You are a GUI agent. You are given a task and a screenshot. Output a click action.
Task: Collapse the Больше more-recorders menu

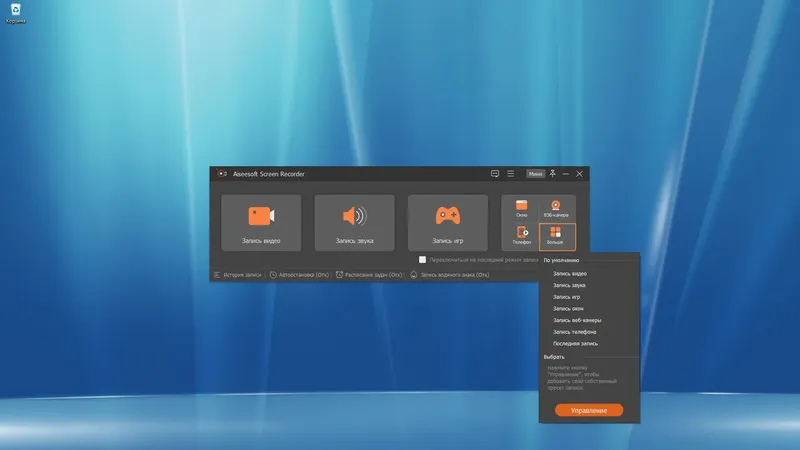[557, 237]
